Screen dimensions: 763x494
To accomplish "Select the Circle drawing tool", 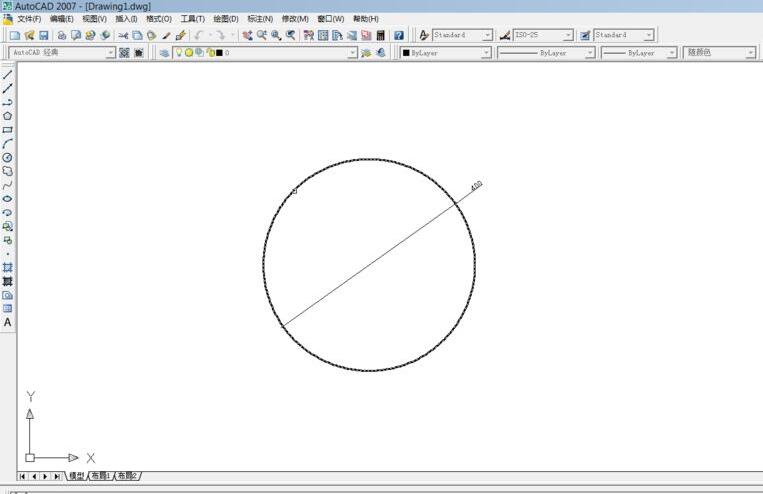I will pos(7,157).
